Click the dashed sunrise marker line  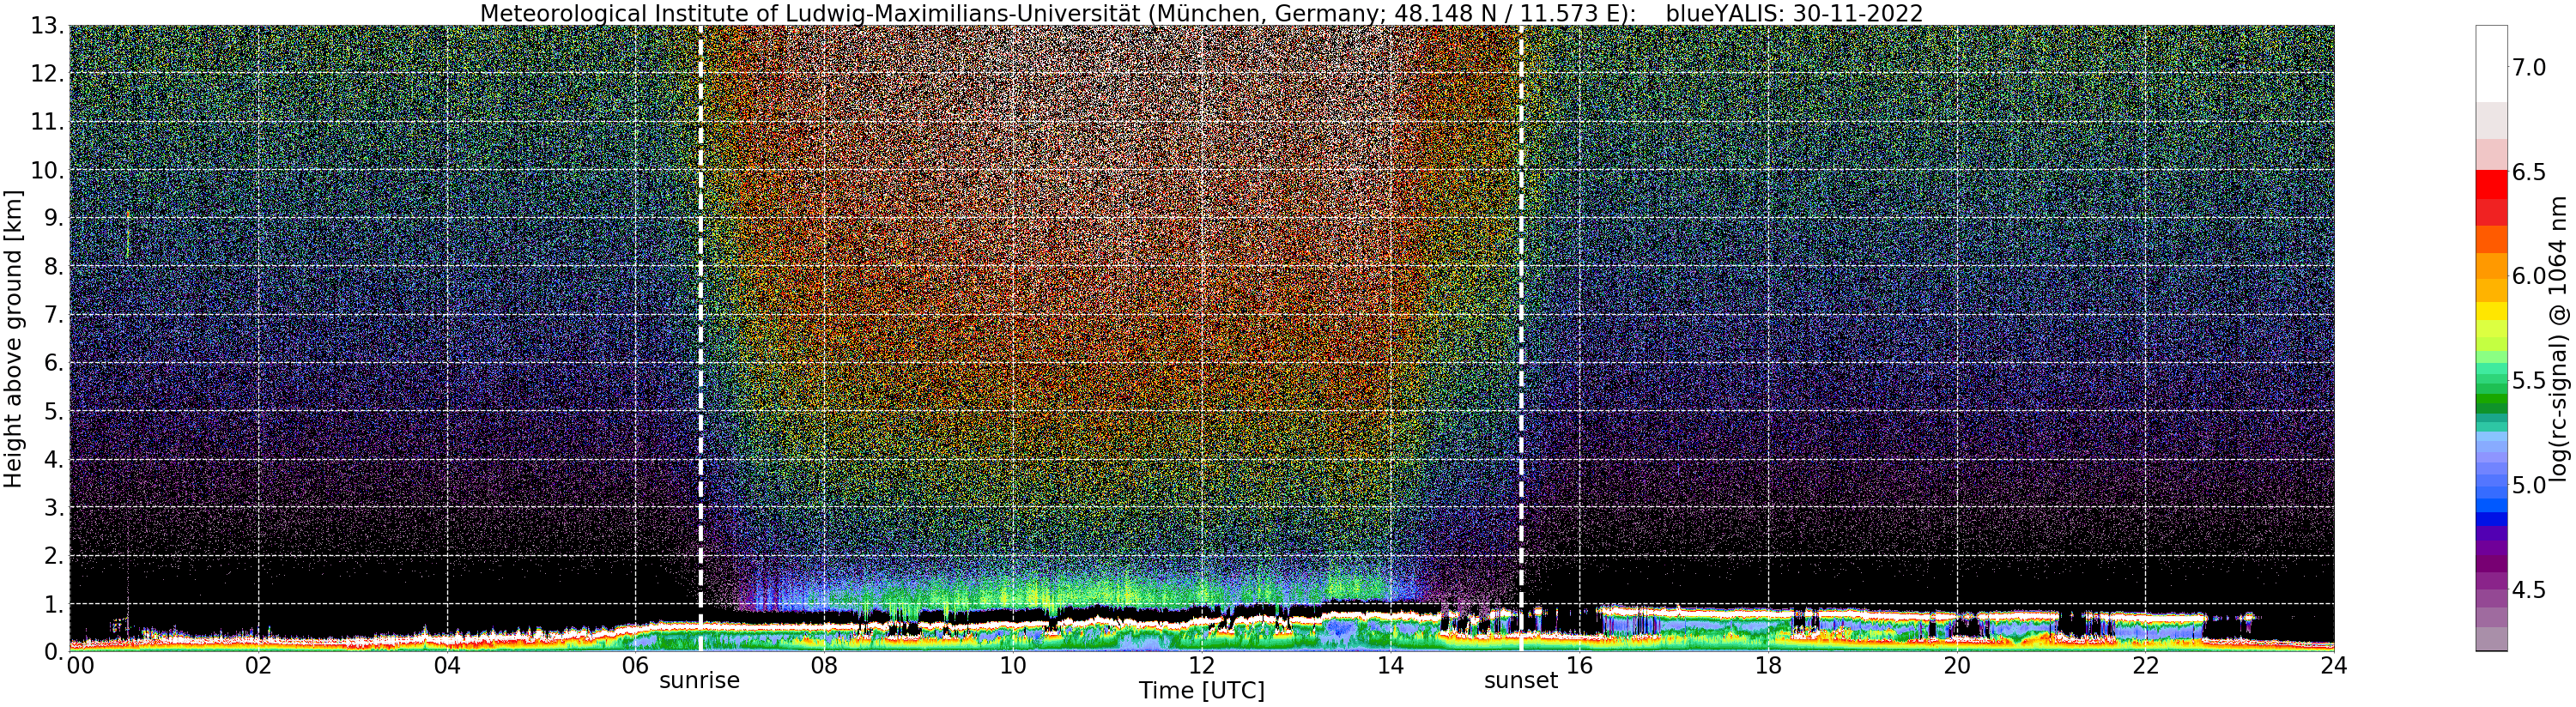[x=700, y=338]
